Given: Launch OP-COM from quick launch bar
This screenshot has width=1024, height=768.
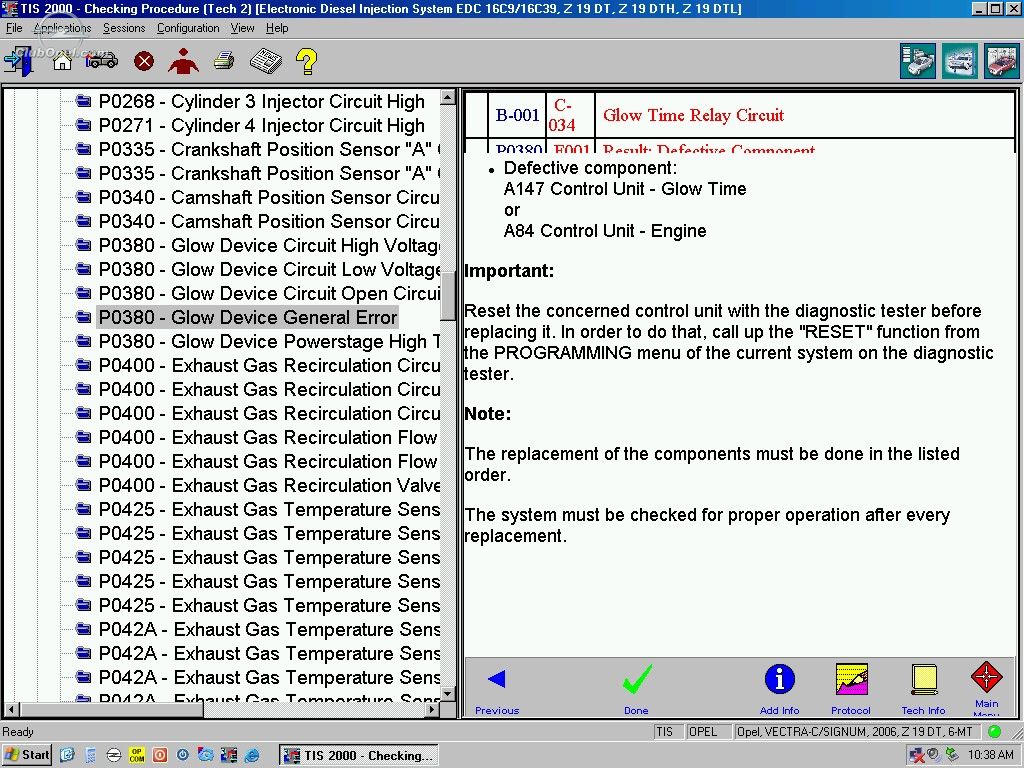Looking at the screenshot, I should [x=136, y=755].
